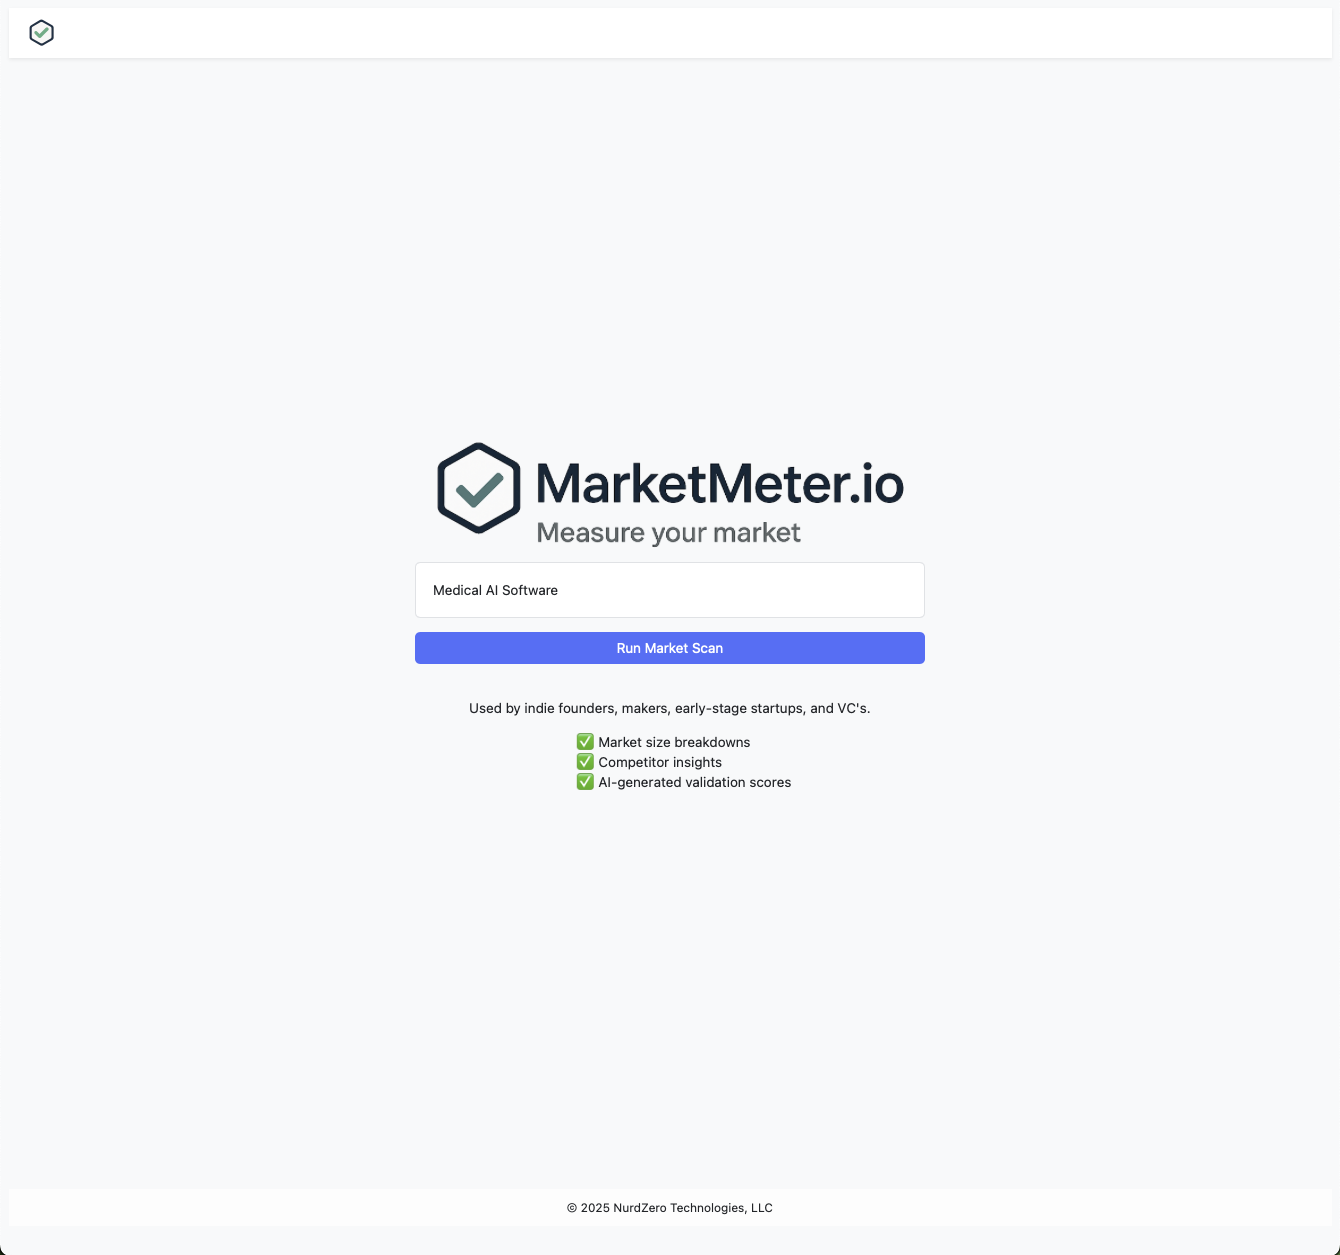Focus the Medical AI Software input field

(x=670, y=590)
